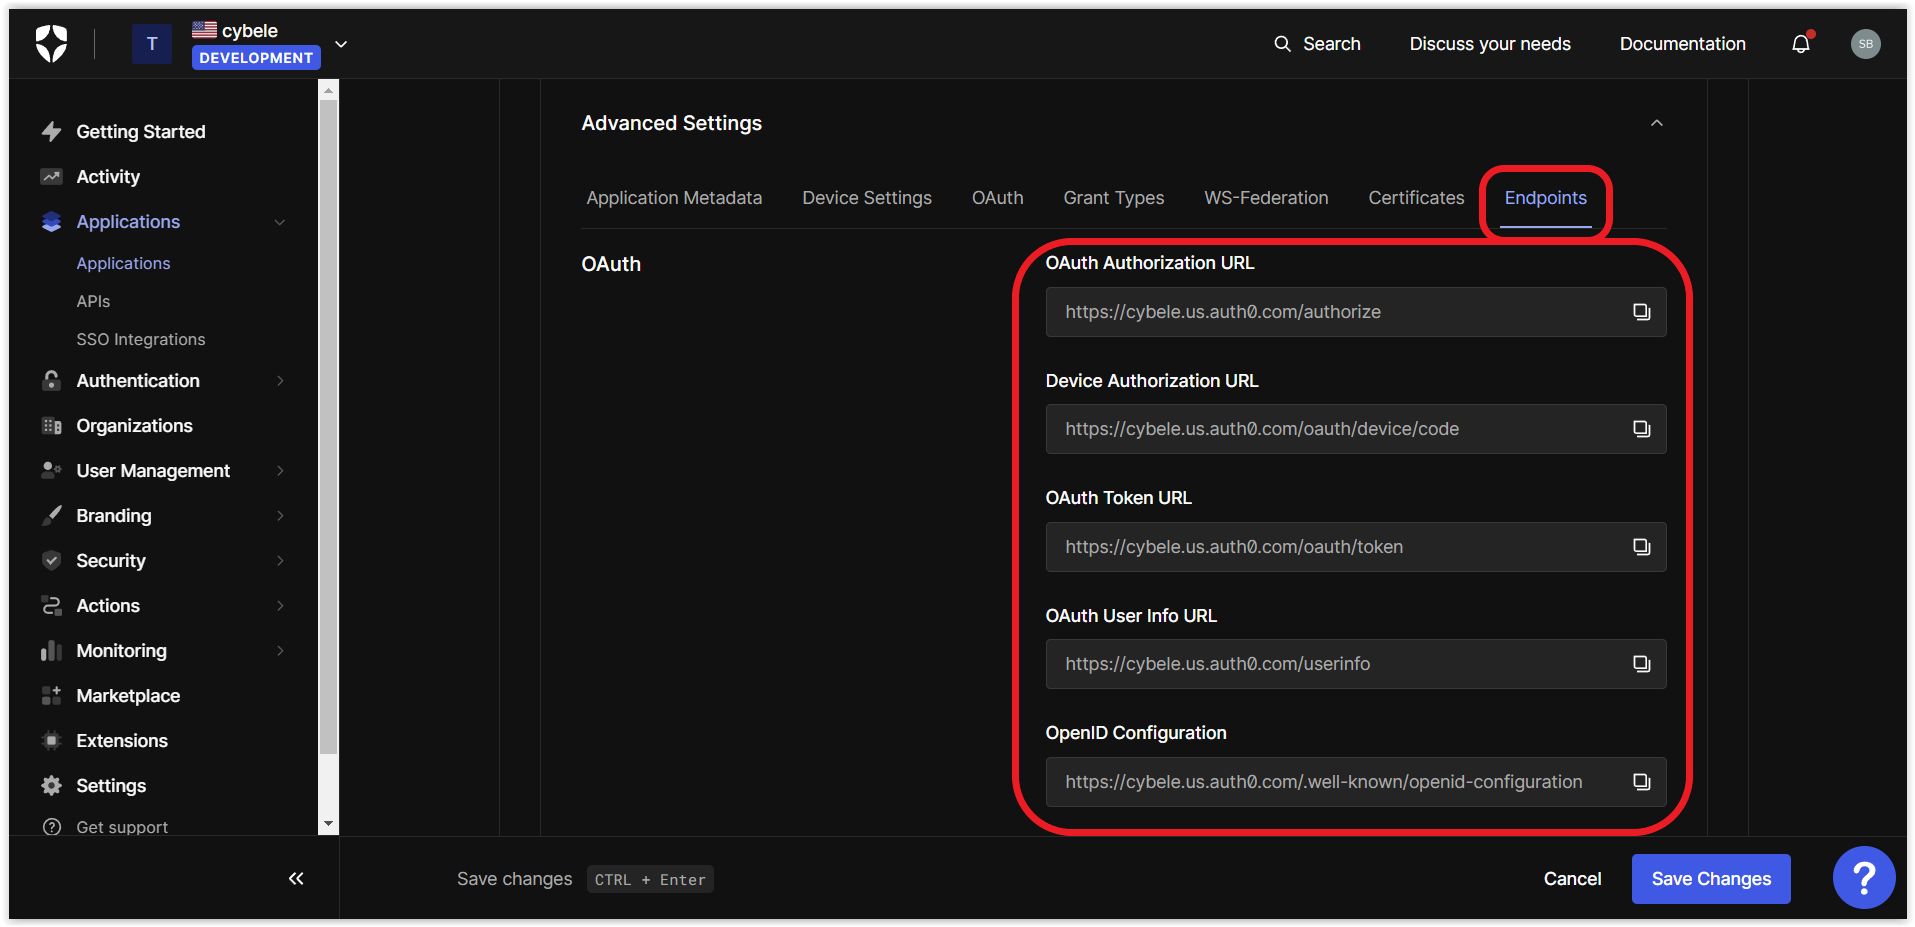
Task: Collapse the sidebar with double-chevron icon
Action: click(296, 879)
